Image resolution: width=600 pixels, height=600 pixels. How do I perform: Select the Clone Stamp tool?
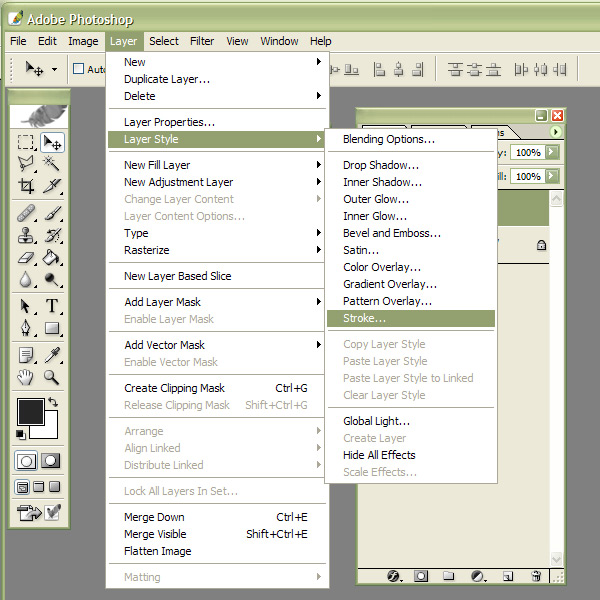(x=26, y=235)
